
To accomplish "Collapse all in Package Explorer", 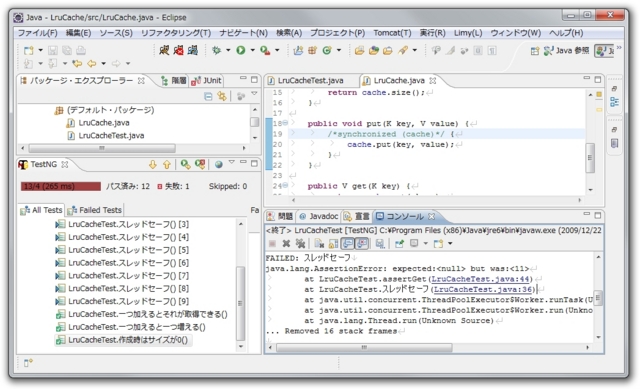I will [208, 96].
